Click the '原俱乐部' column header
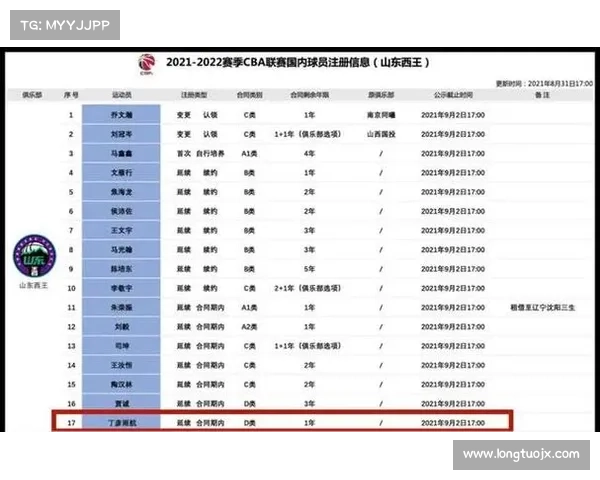 tap(381, 95)
